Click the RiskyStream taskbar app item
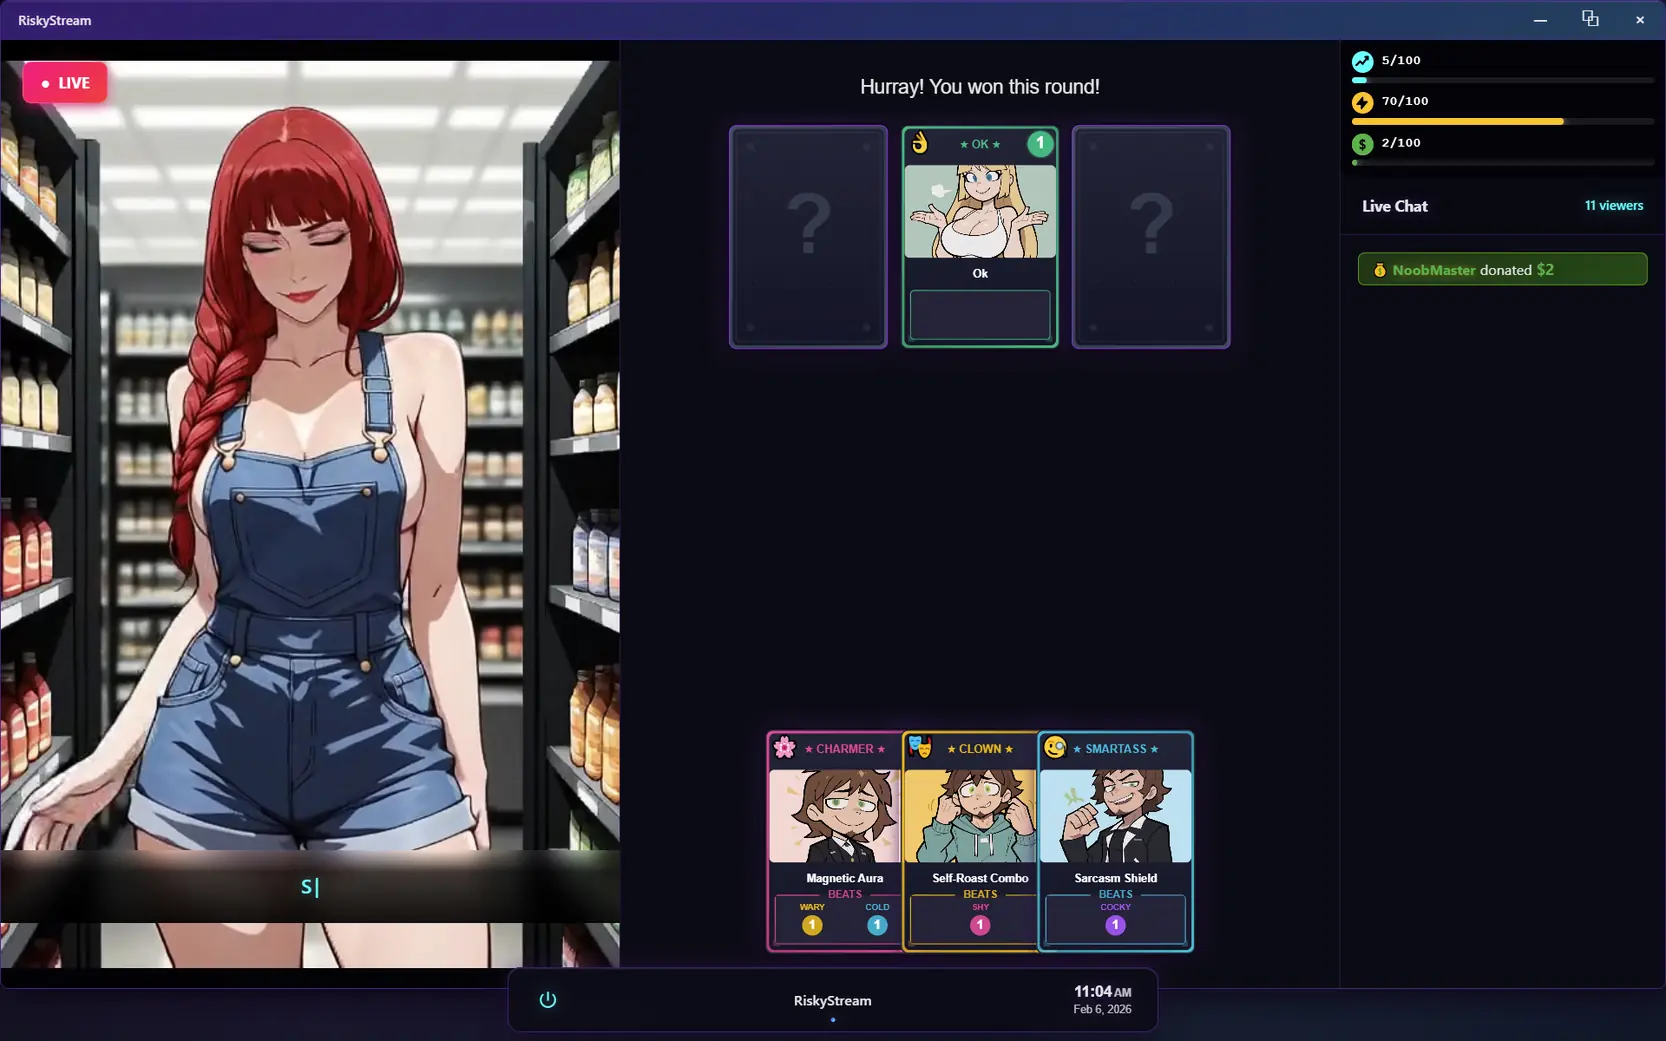Viewport: 1666px width, 1041px height. tap(832, 1001)
